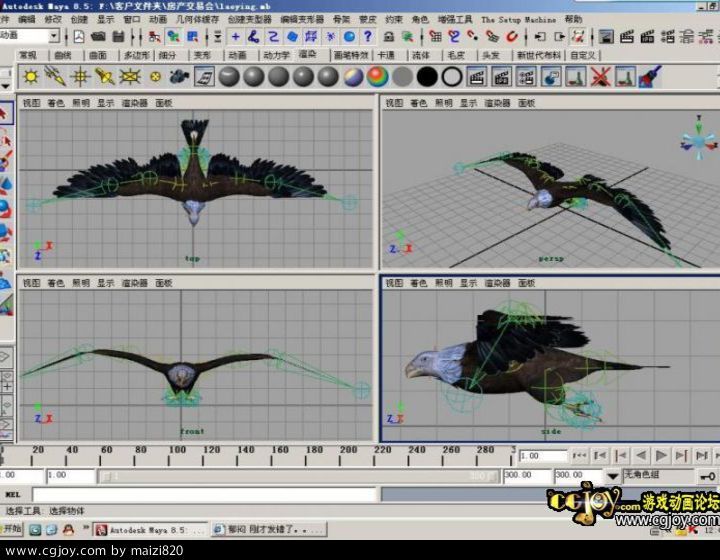Click the sun-shaped directional light shelf icon
720x560 pixels.
[31, 76]
